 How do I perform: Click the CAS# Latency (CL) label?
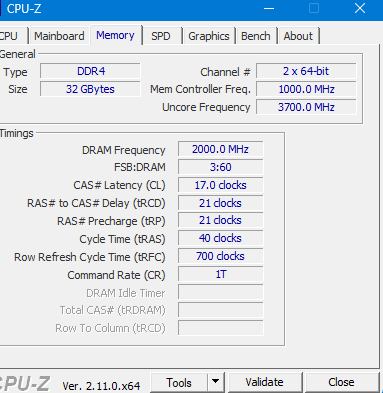click(119, 185)
